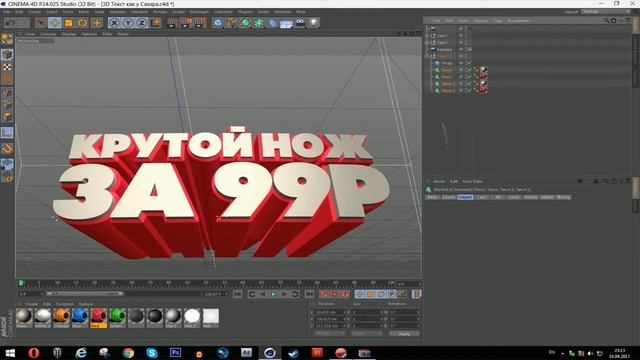This screenshot has height=360, width=640.
Task: Open the Layout dropdown at top right
Action: coord(606,11)
